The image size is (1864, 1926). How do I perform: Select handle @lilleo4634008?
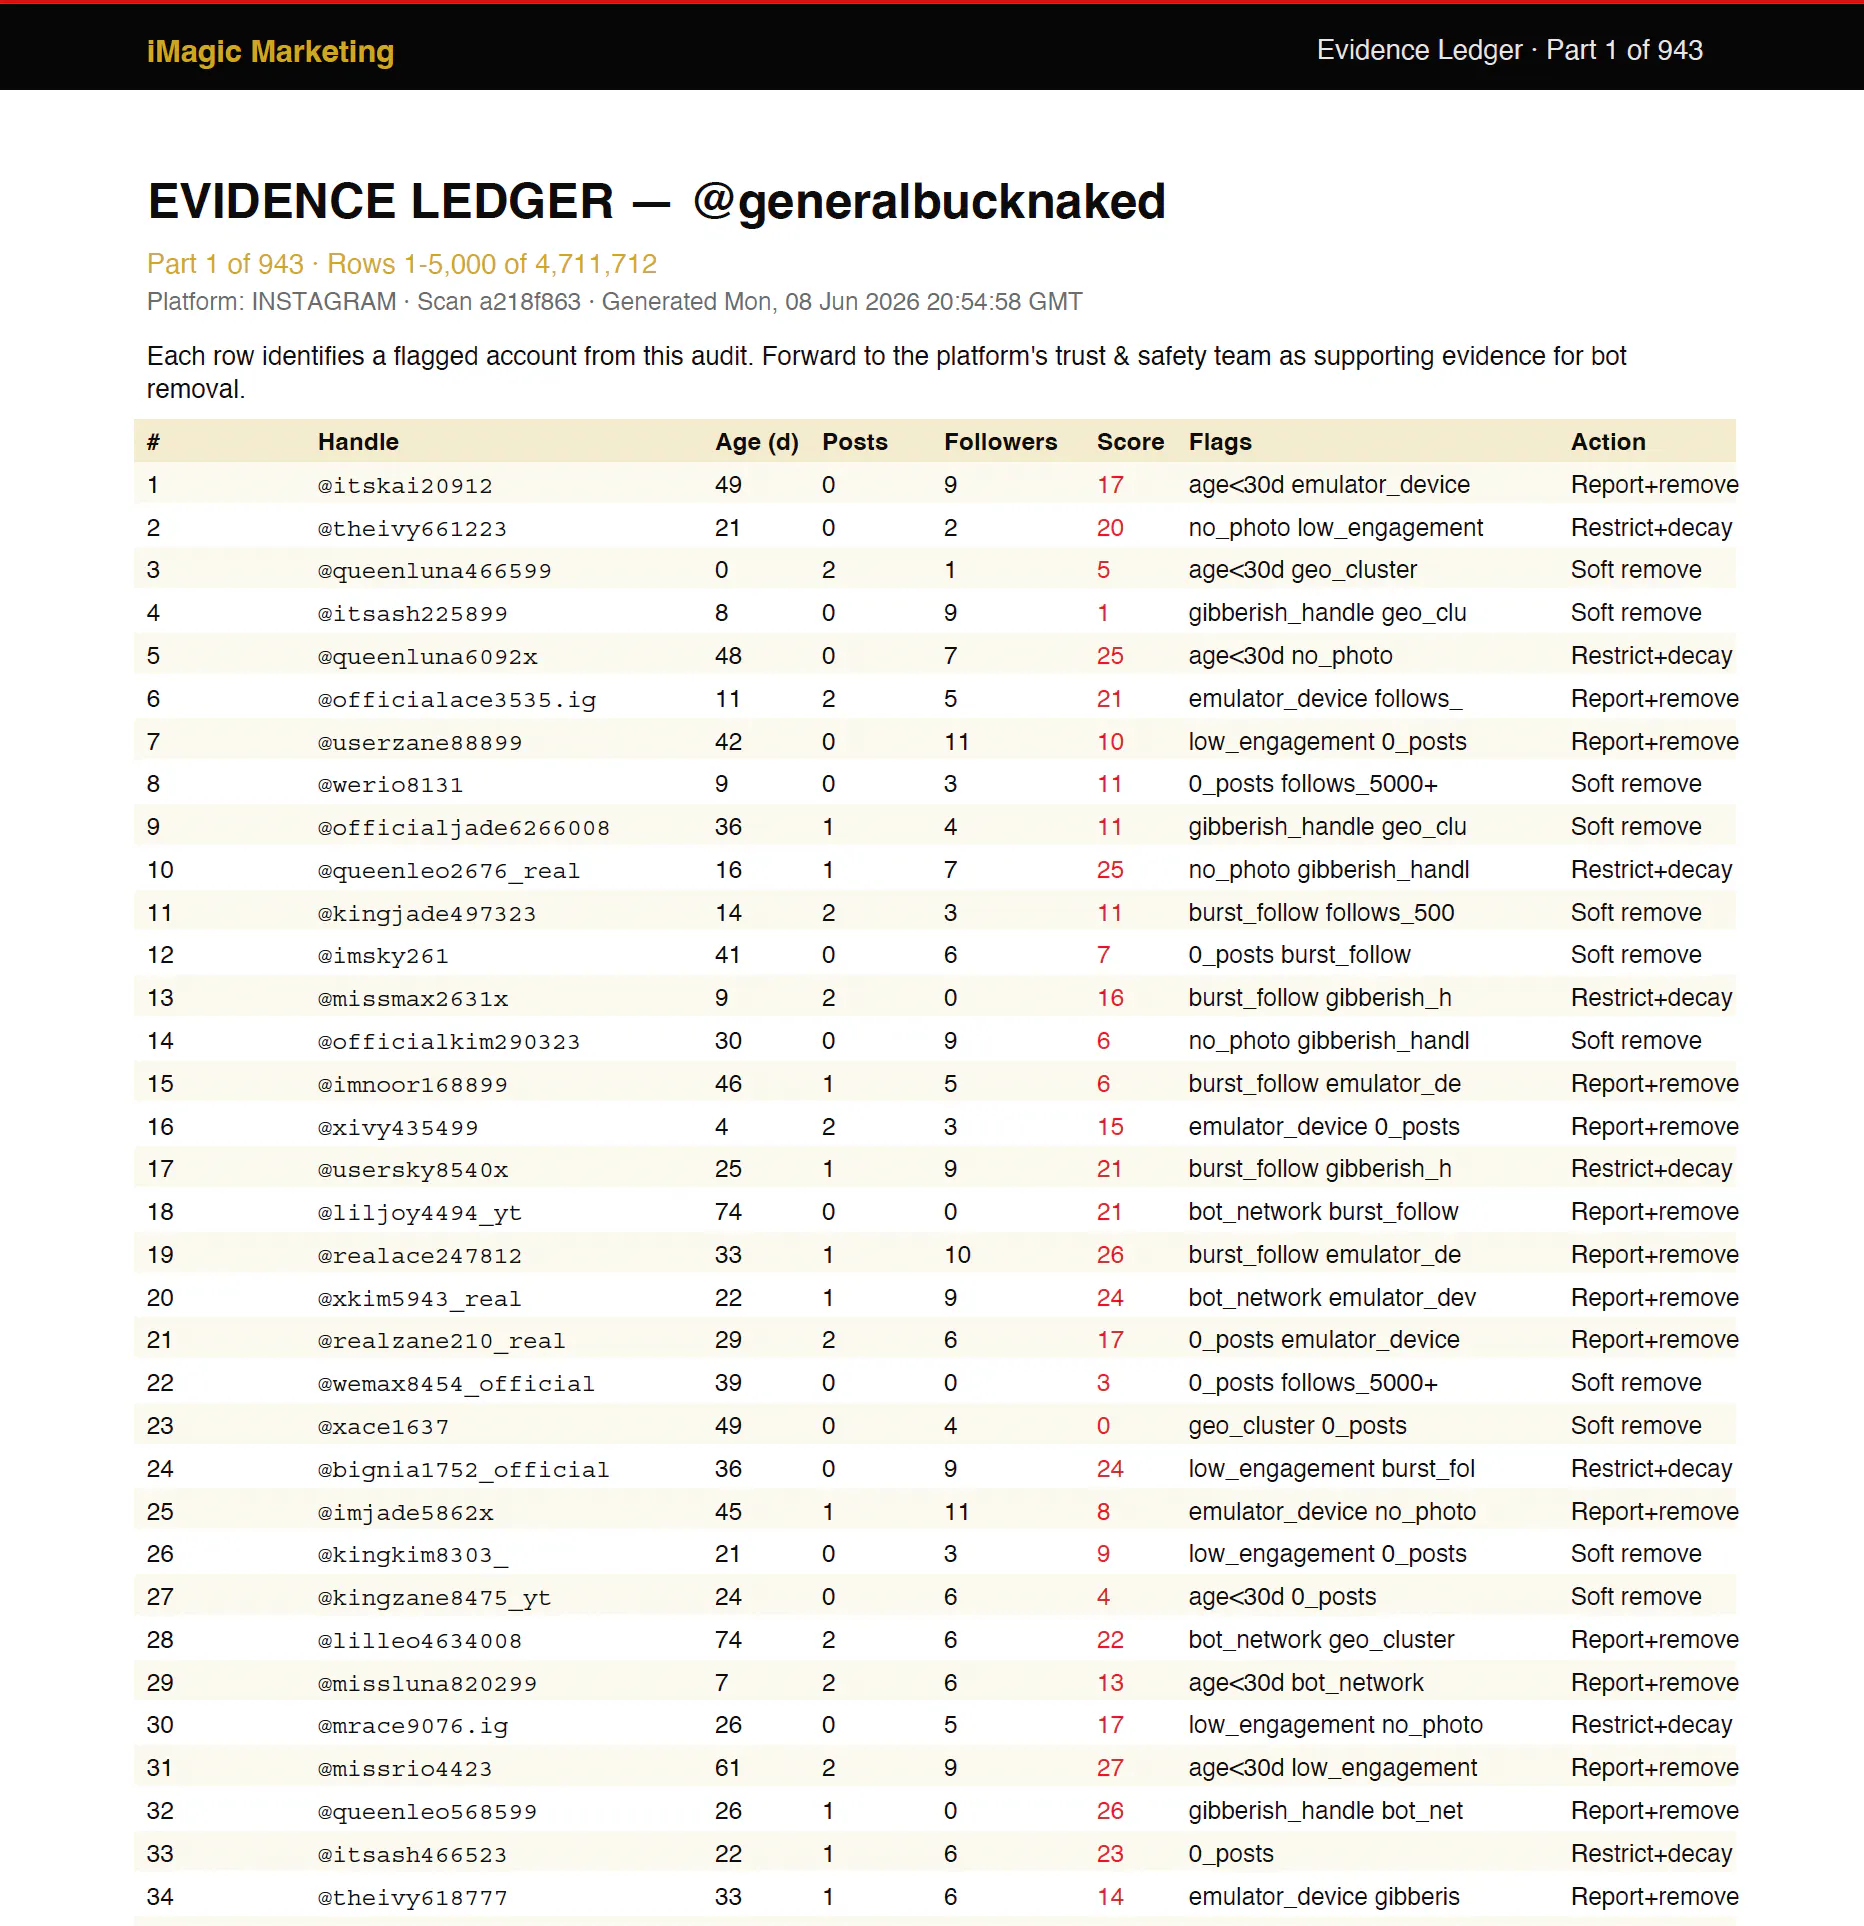pyautogui.click(x=420, y=1641)
